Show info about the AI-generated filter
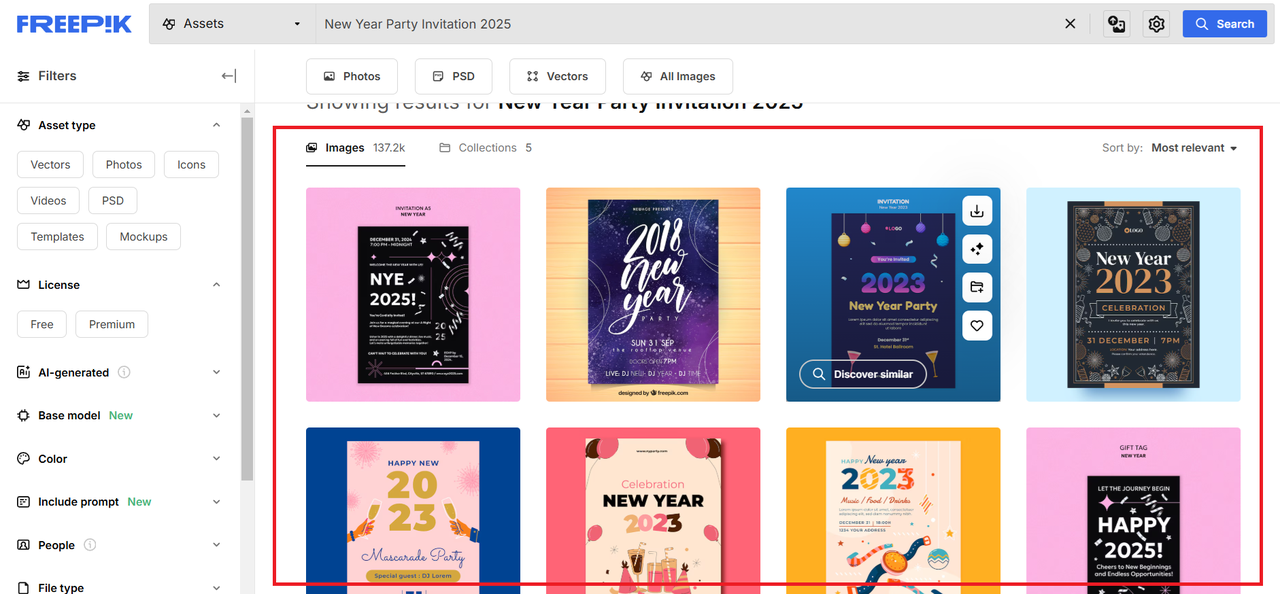Image resolution: width=1280 pixels, height=594 pixels. (124, 372)
